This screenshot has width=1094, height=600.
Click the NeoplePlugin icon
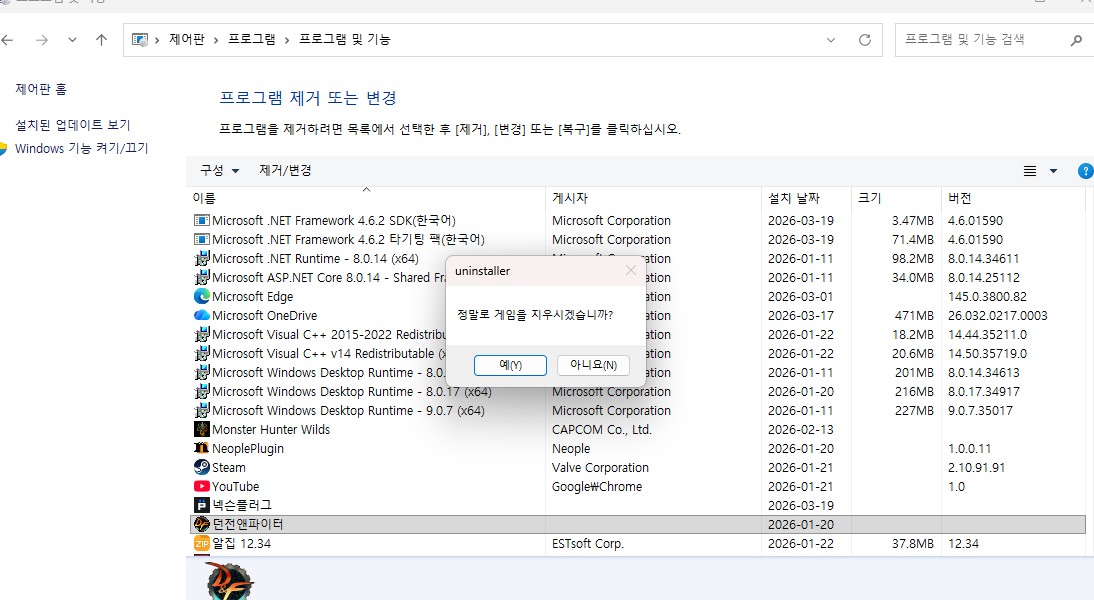pyautogui.click(x=201, y=448)
